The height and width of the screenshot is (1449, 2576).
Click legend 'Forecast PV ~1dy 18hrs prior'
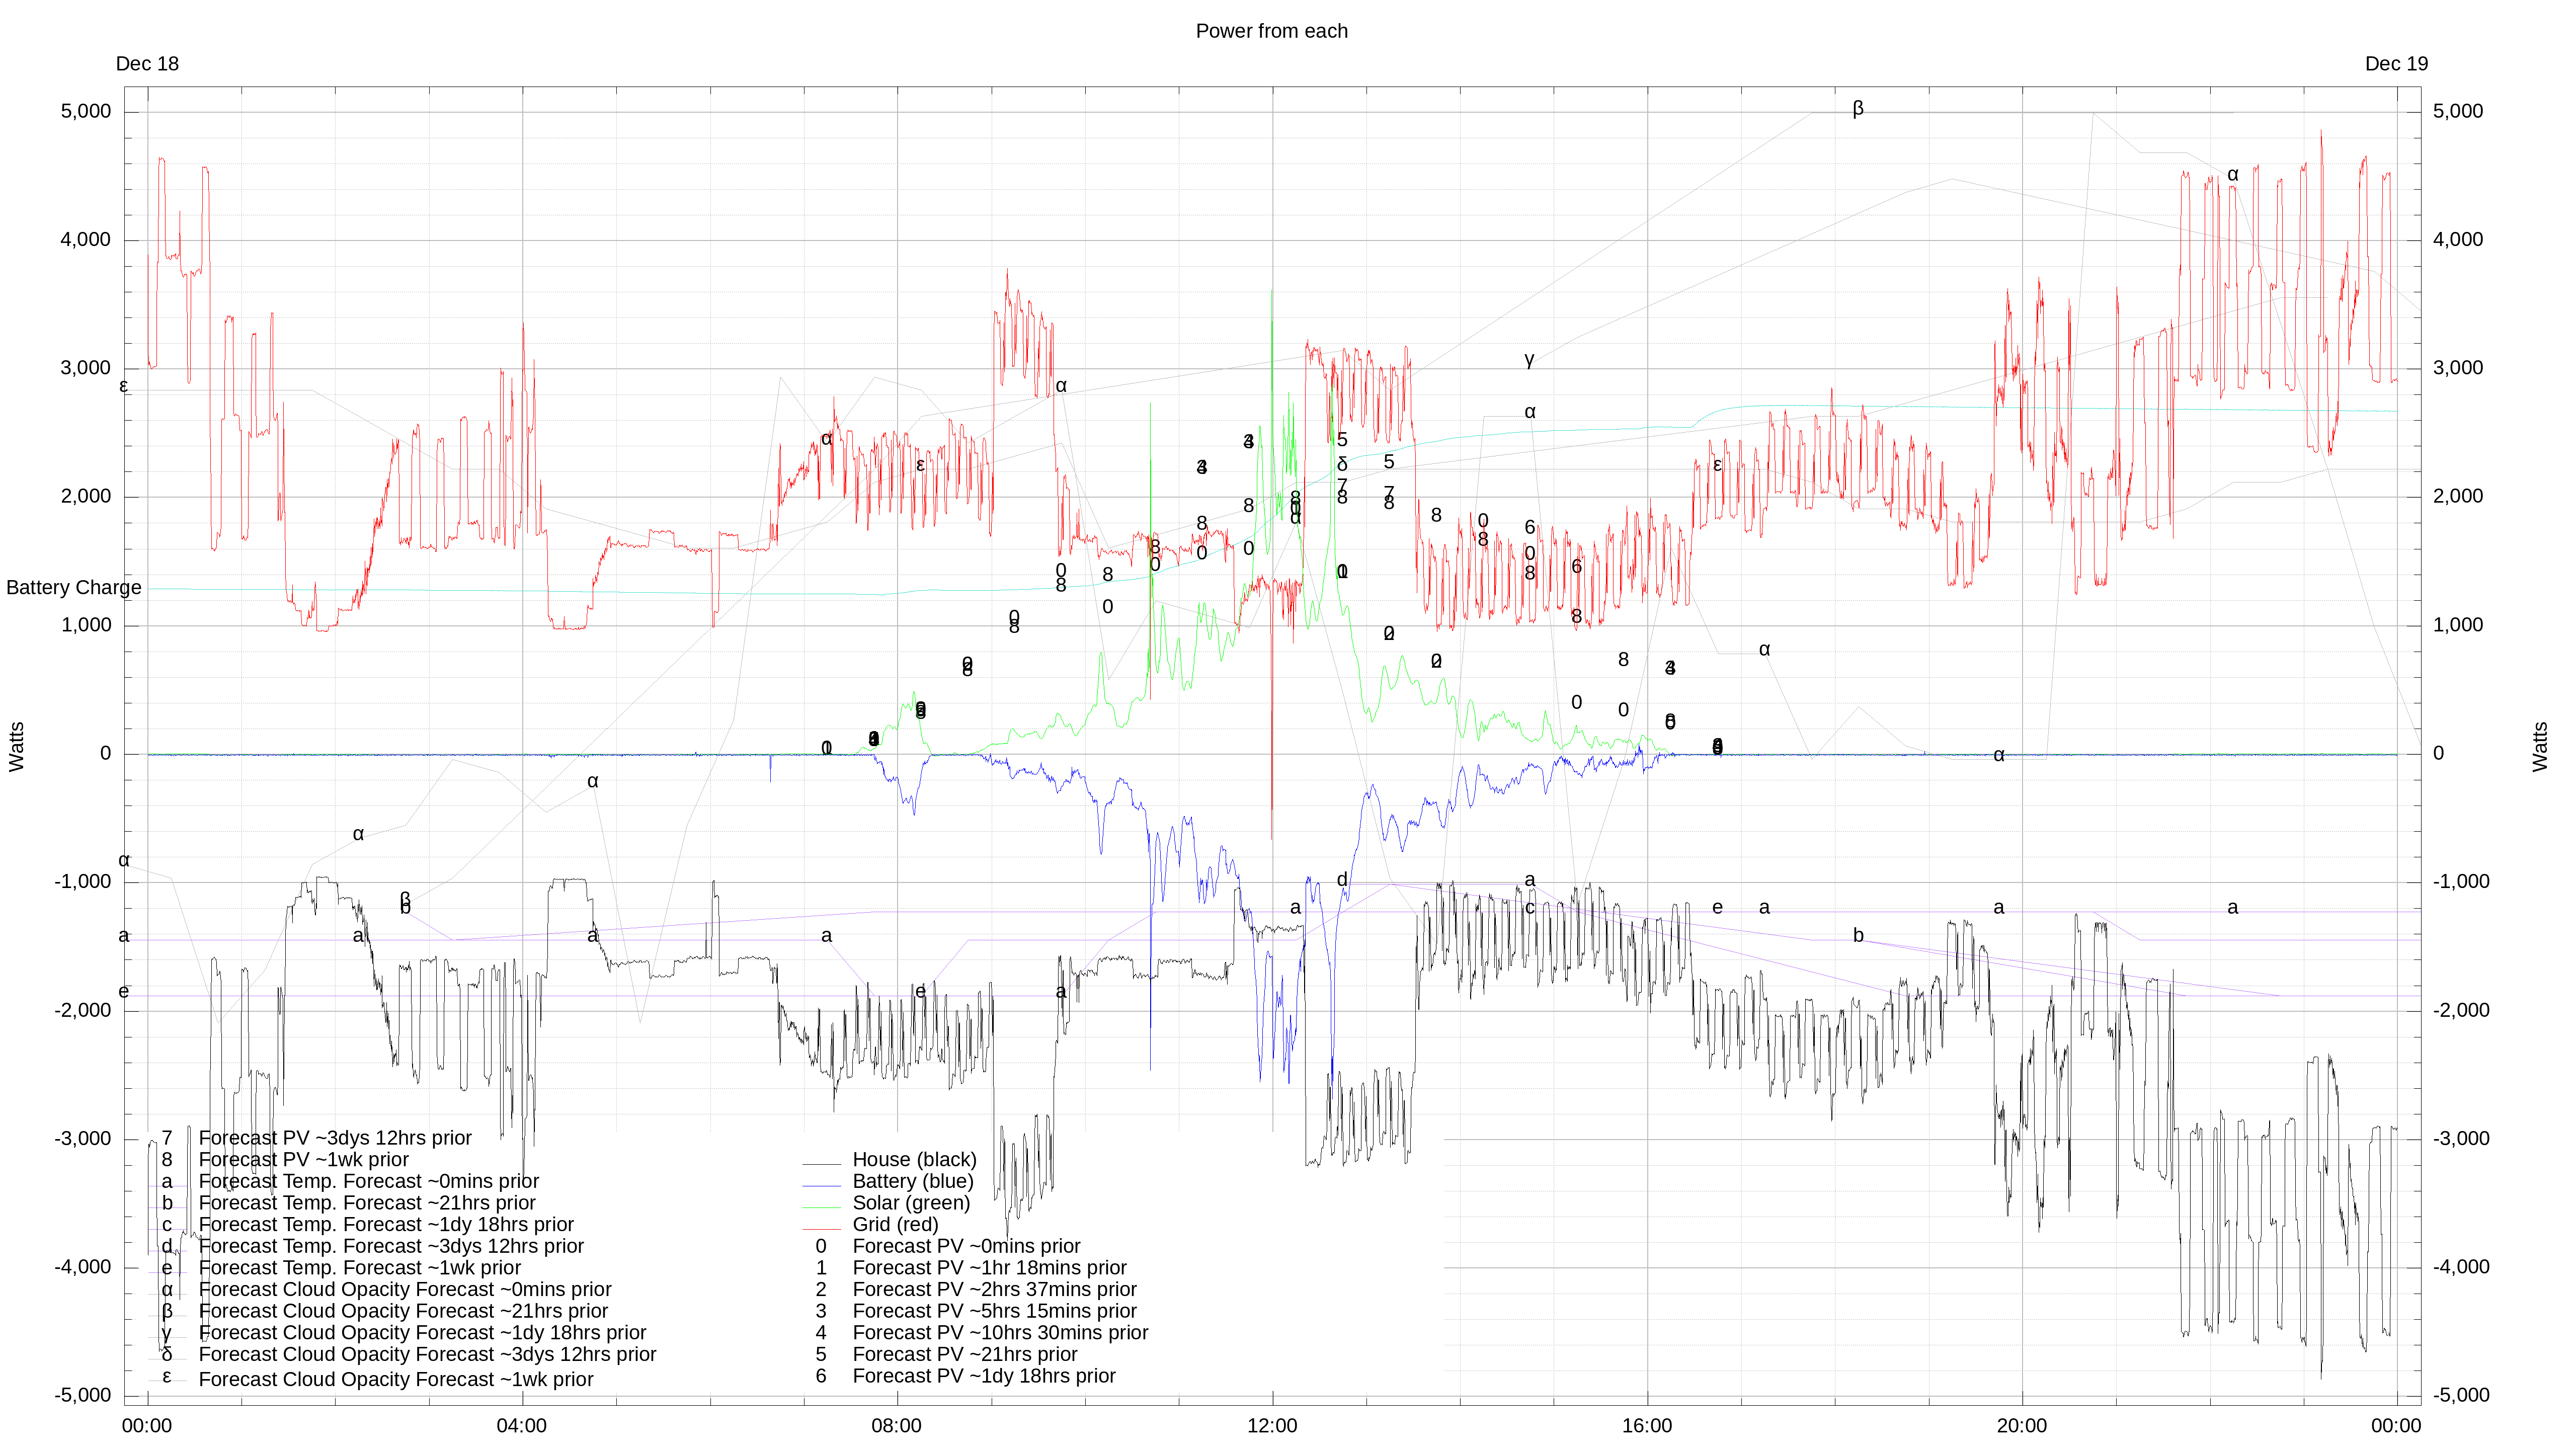pos(984,1377)
